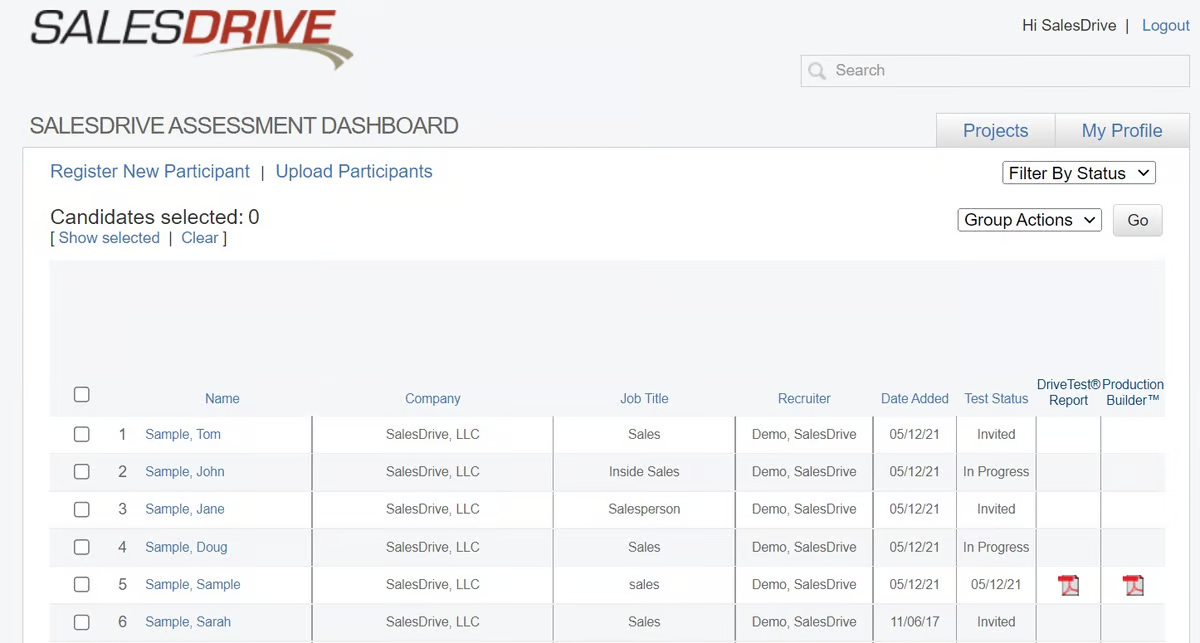1200x643 pixels.
Task: Switch to the Projects tab
Action: tap(995, 130)
